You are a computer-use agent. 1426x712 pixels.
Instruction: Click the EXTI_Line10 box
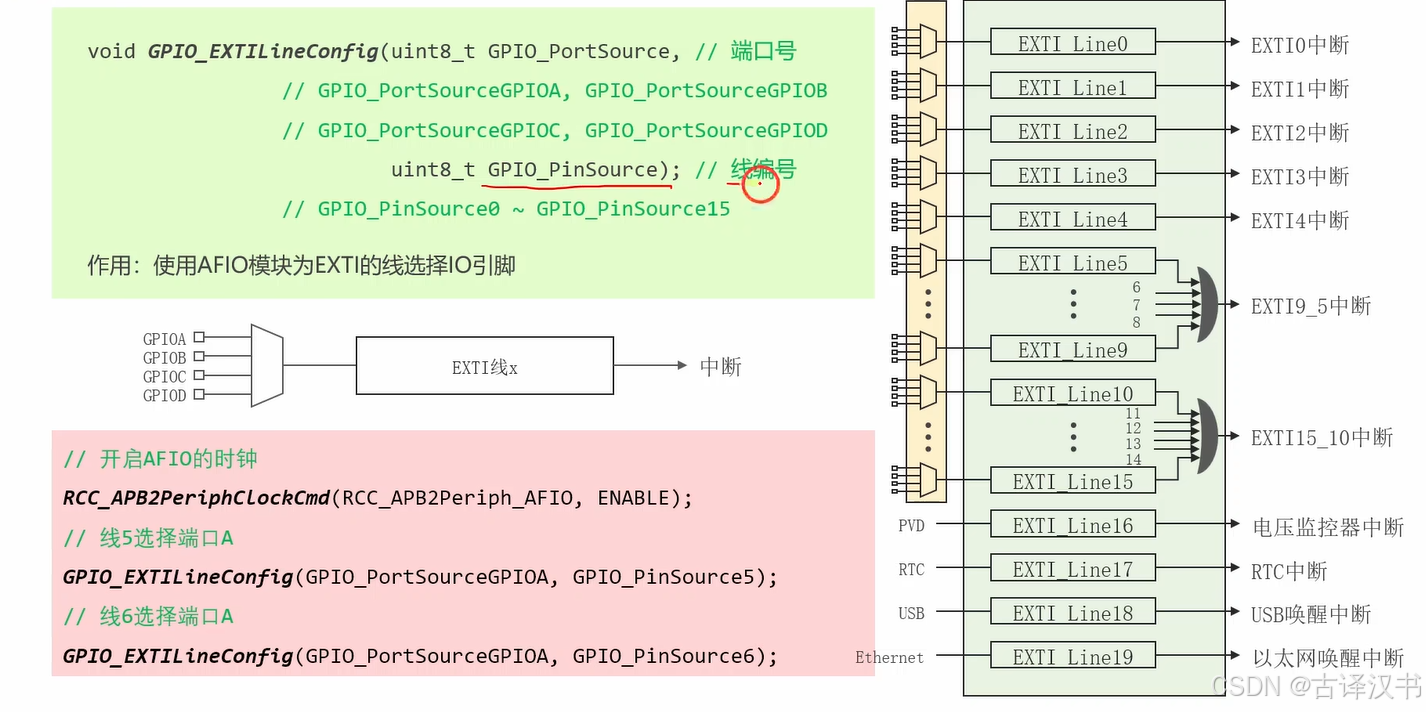pos(1073,393)
